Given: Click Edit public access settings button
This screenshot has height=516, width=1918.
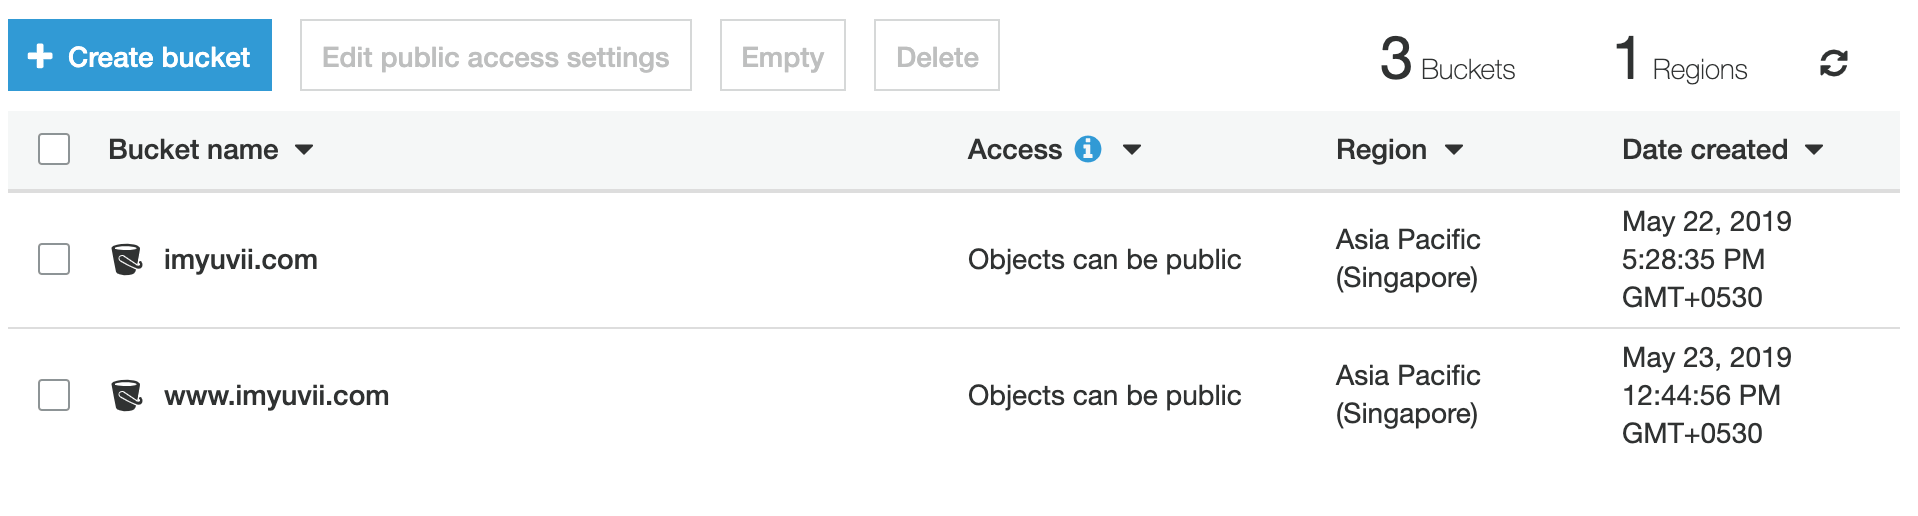Looking at the screenshot, I should (x=496, y=55).
